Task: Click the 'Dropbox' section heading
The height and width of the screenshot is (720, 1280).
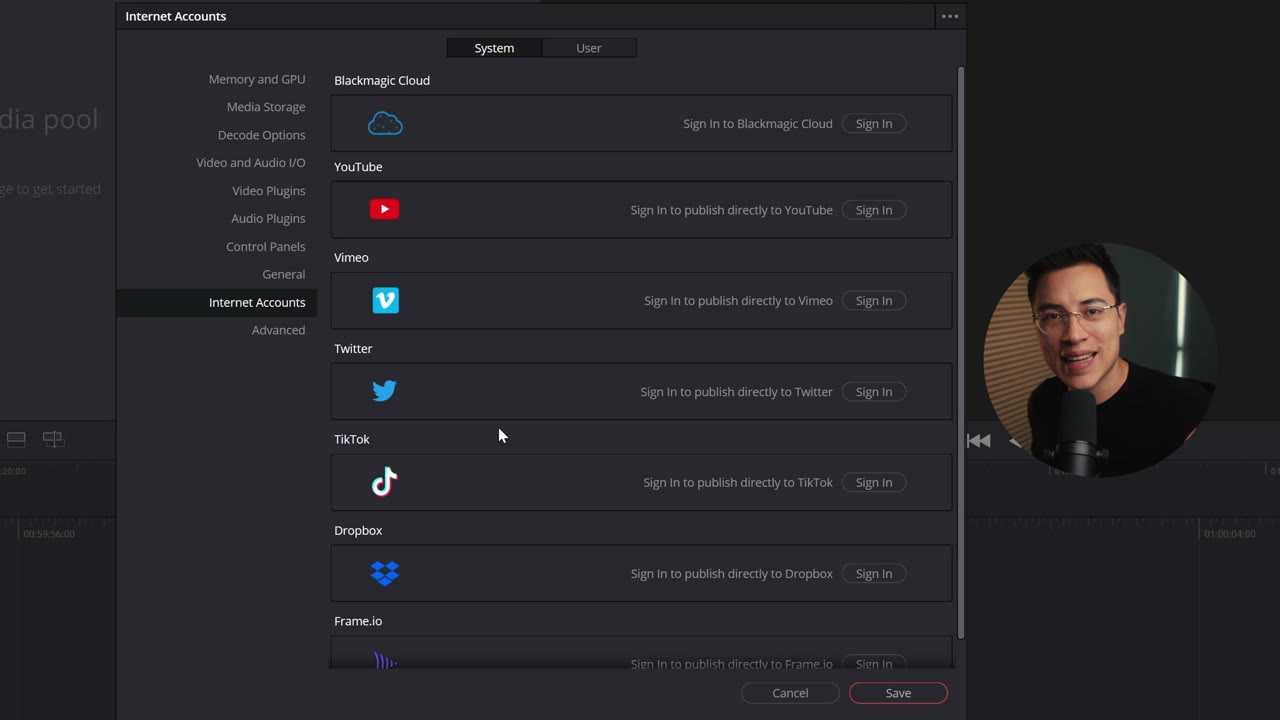Action: click(358, 531)
